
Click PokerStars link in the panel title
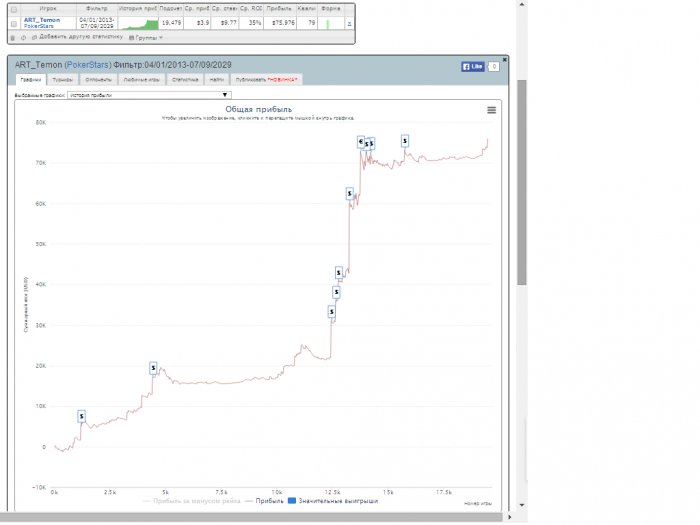point(88,65)
